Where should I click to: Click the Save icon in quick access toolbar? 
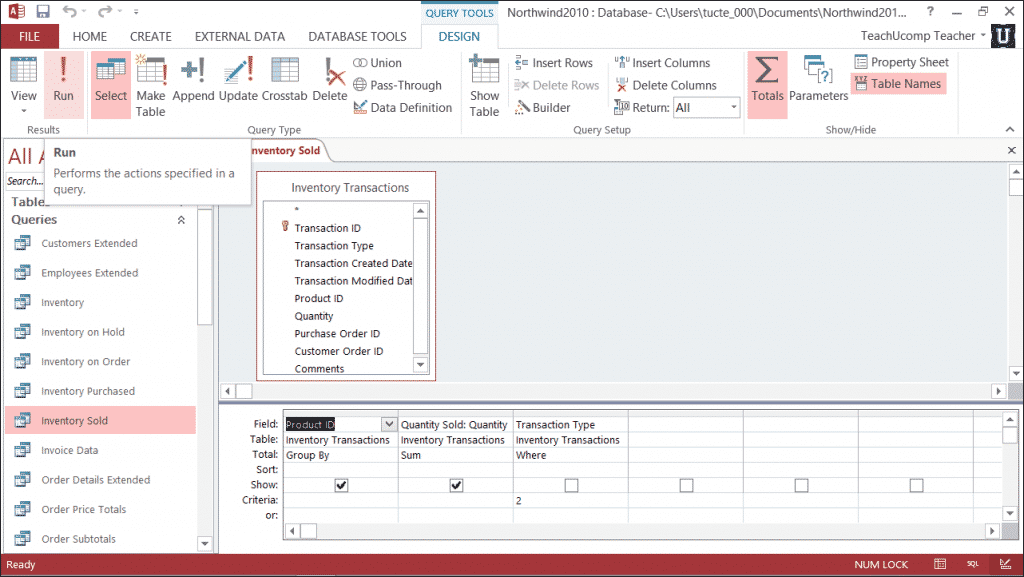[x=42, y=11]
